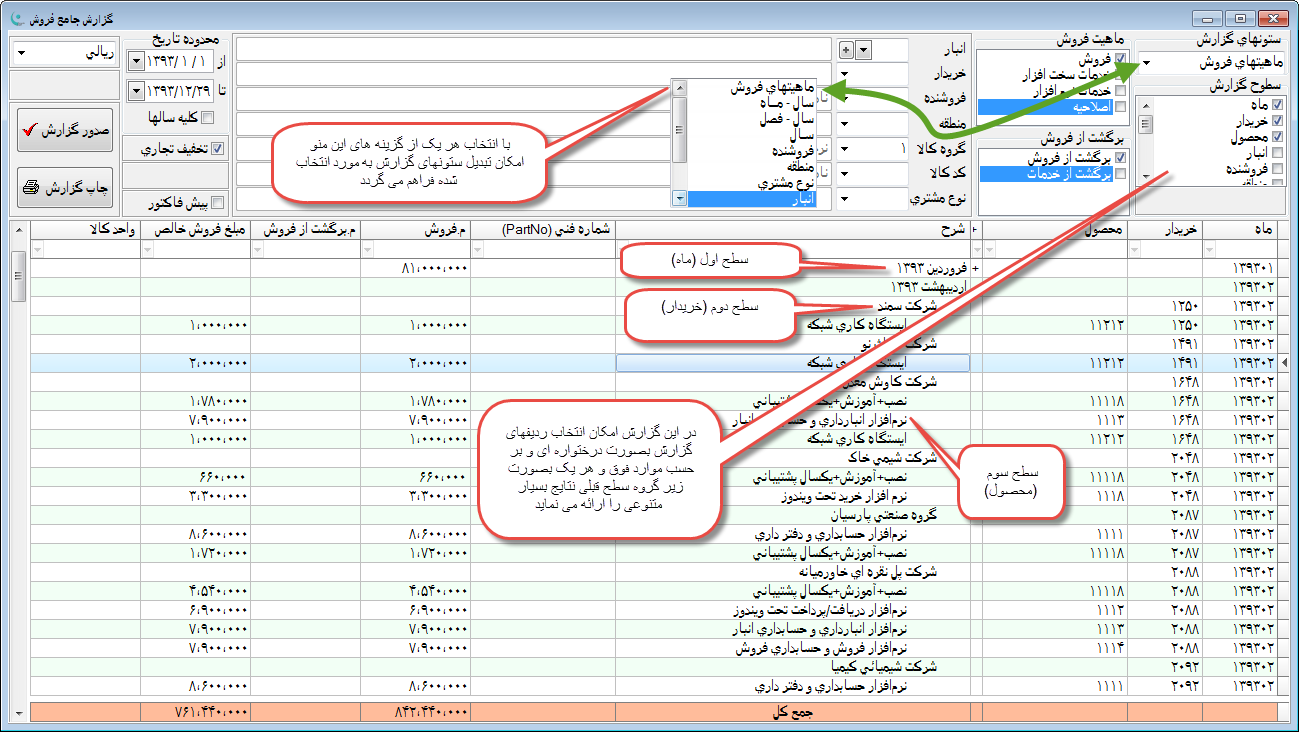Click the شرح column header

coord(795,230)
